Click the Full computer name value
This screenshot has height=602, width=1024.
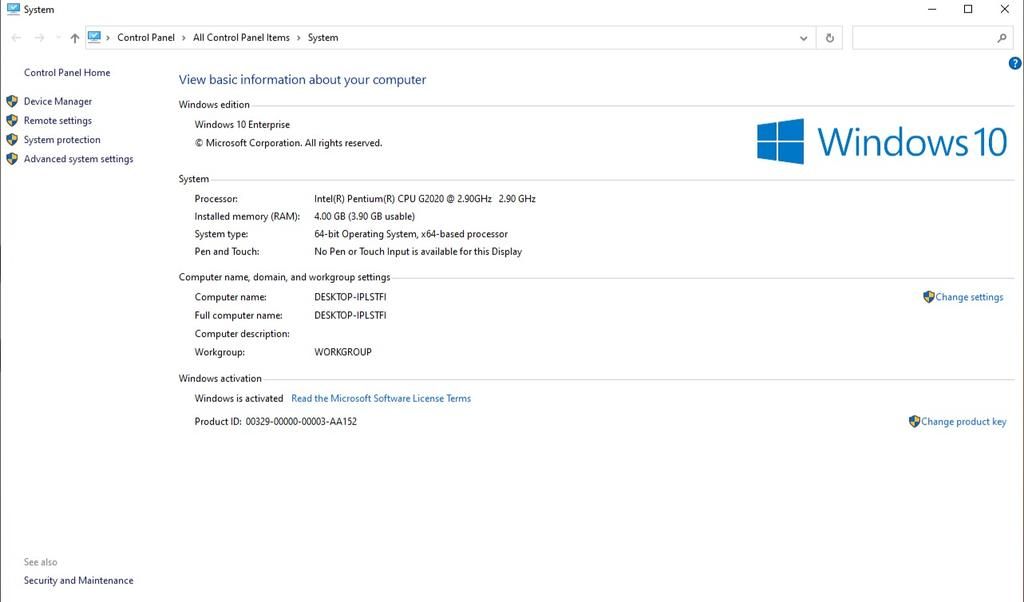click(350, 315)
